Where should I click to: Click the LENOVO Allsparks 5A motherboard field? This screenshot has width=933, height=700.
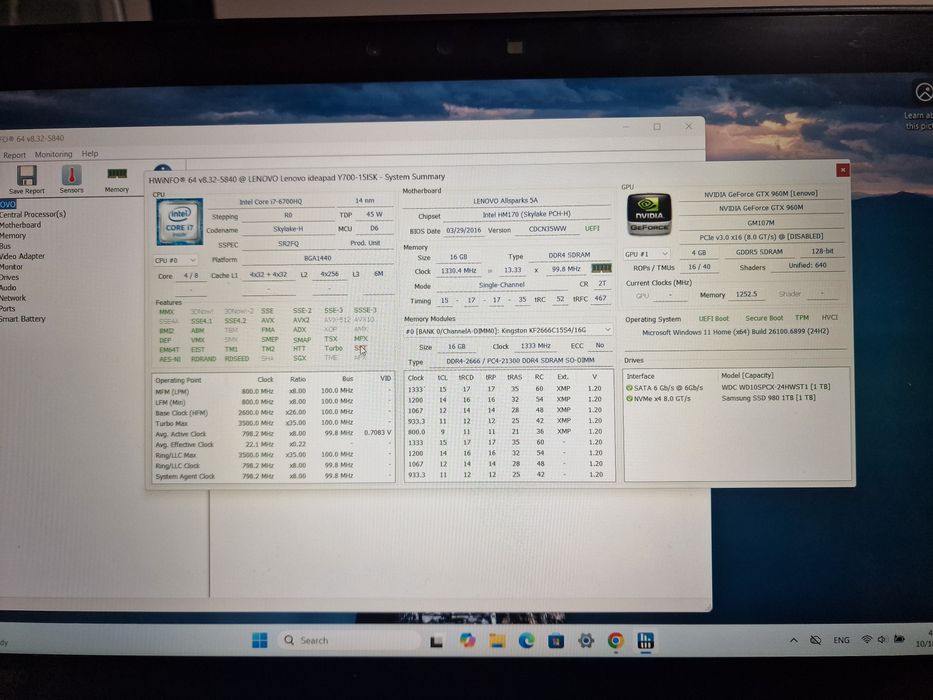(506, 201)
